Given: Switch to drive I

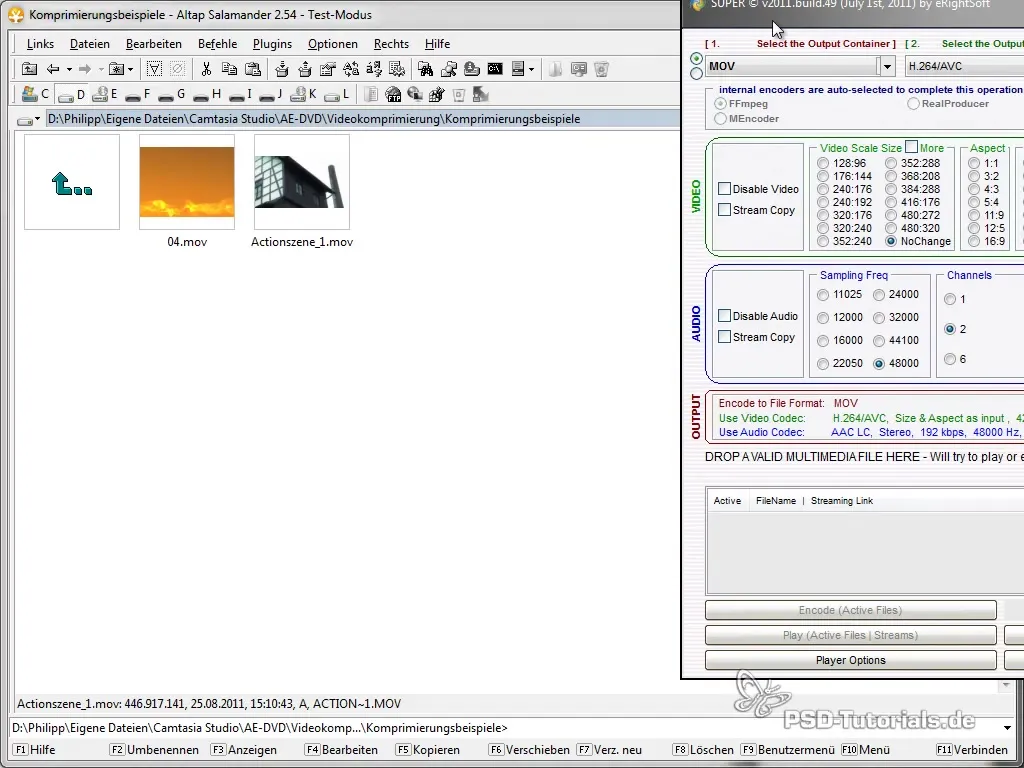Looking at the screenshot, I should pyautogui.click(x=240, y=94).
